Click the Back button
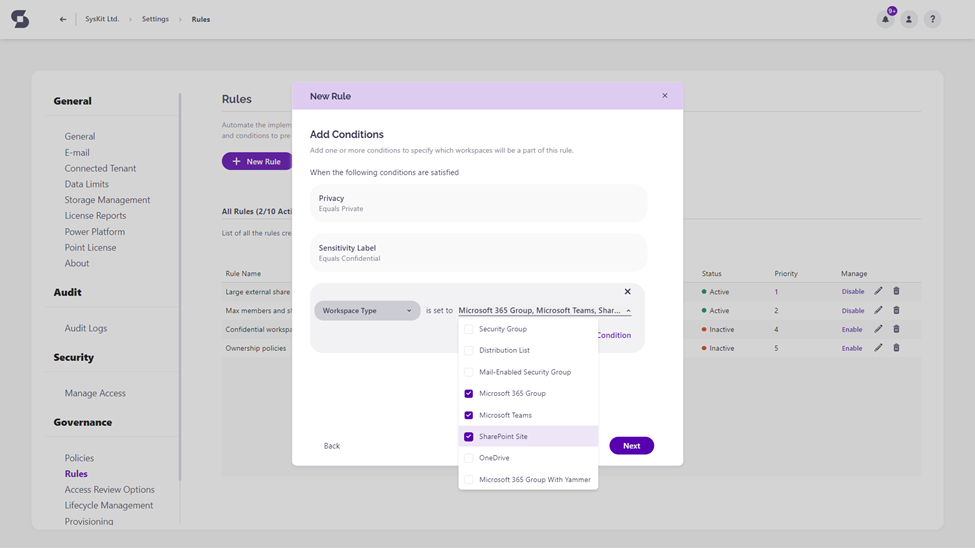Viewport: 975px width, 548px height. 331,446
